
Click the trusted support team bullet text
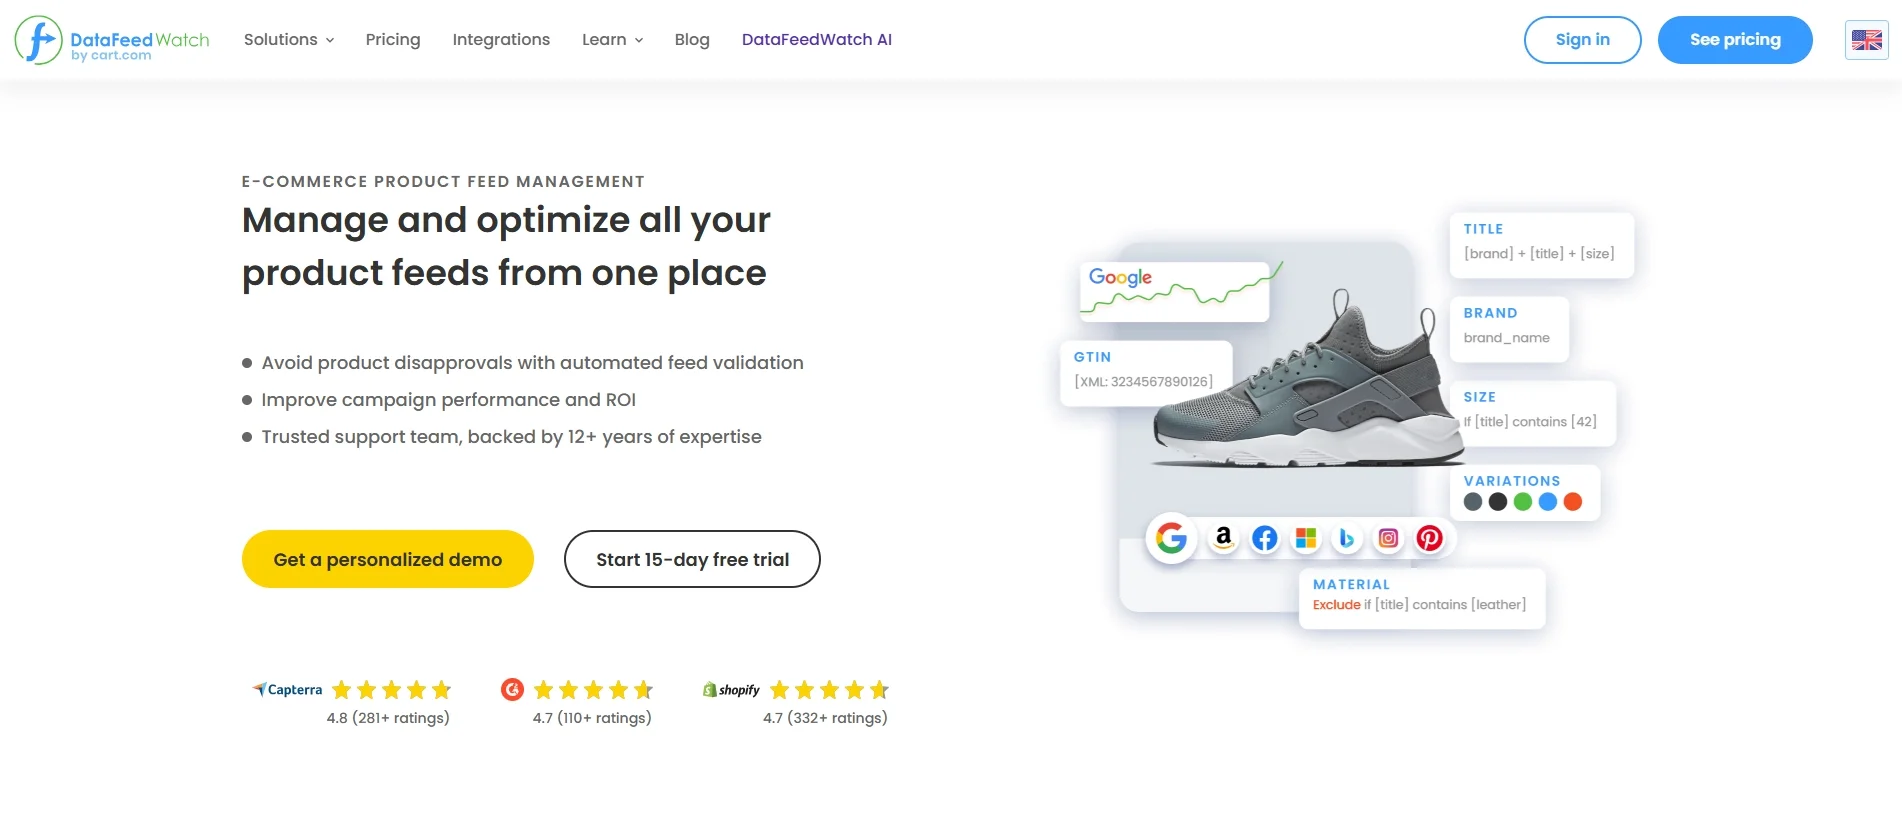coord(512,437)
